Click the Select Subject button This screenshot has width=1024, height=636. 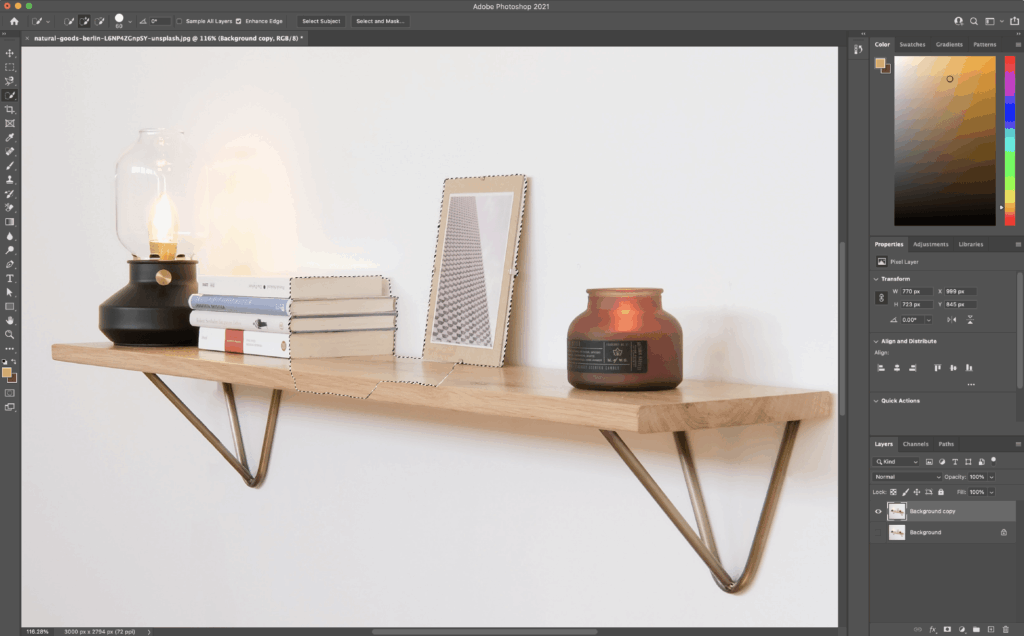pos(321,21)
